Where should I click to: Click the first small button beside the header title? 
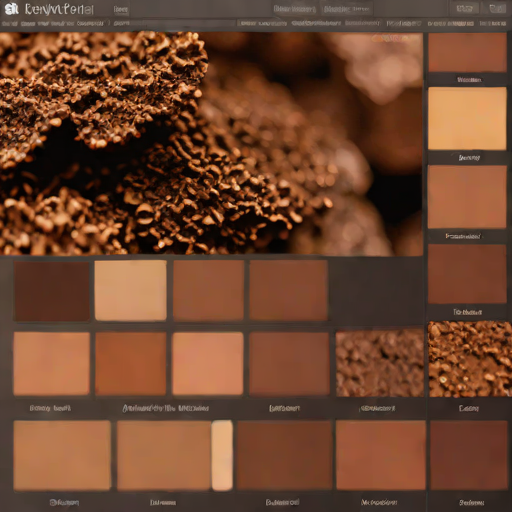pyautogui.click(x=121, y=10)
